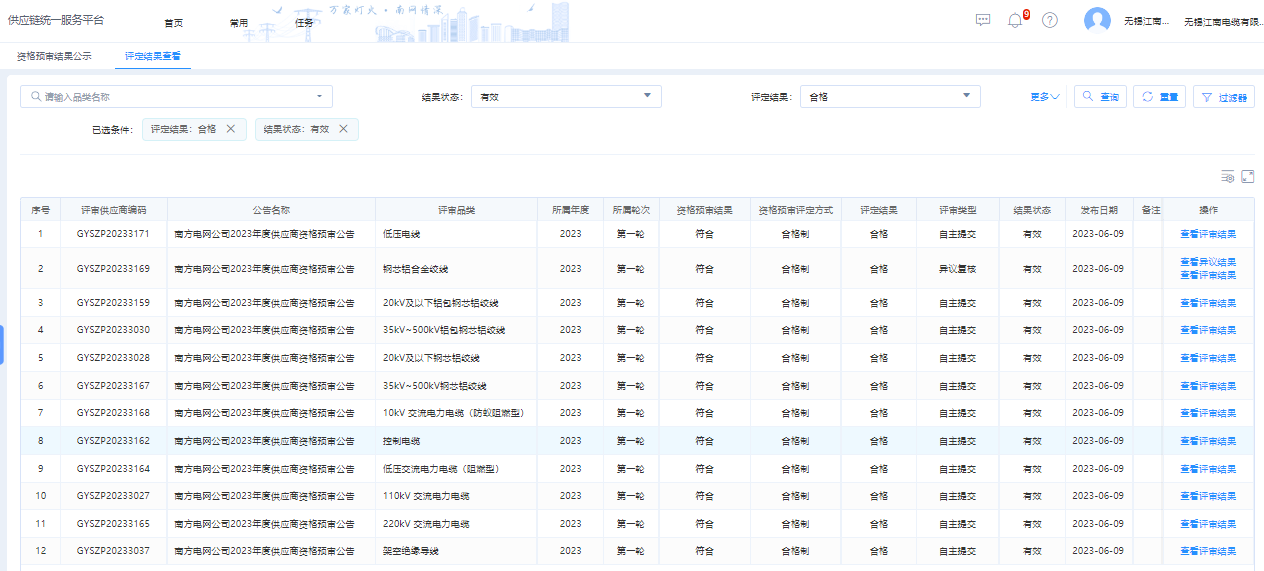
Task: Remove the 评定结果:合格 filter tag
Action: point(231,129)
